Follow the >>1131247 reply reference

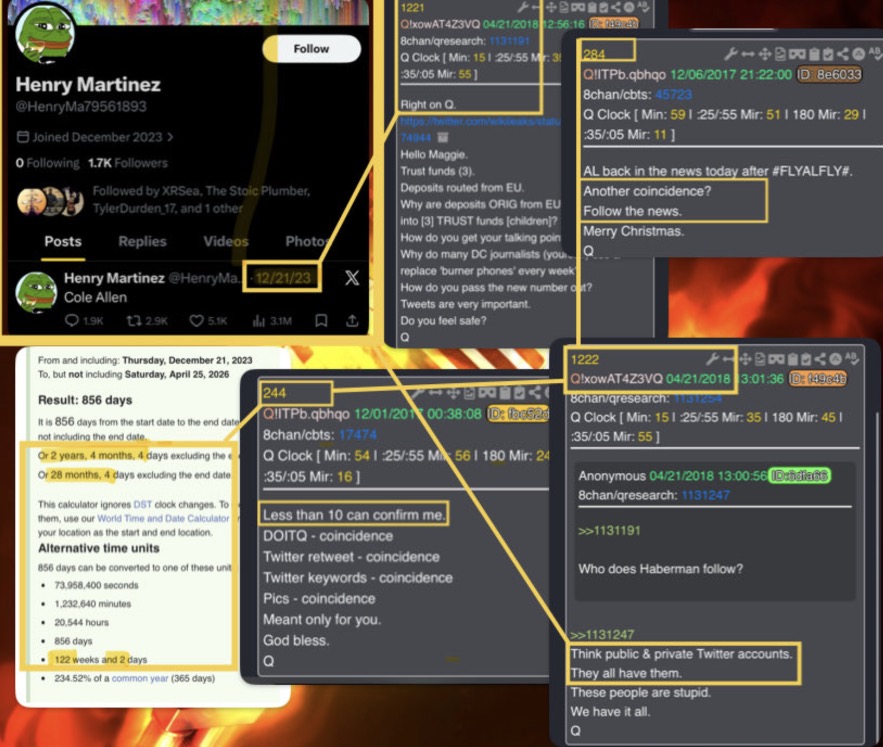tap(602, 635)
